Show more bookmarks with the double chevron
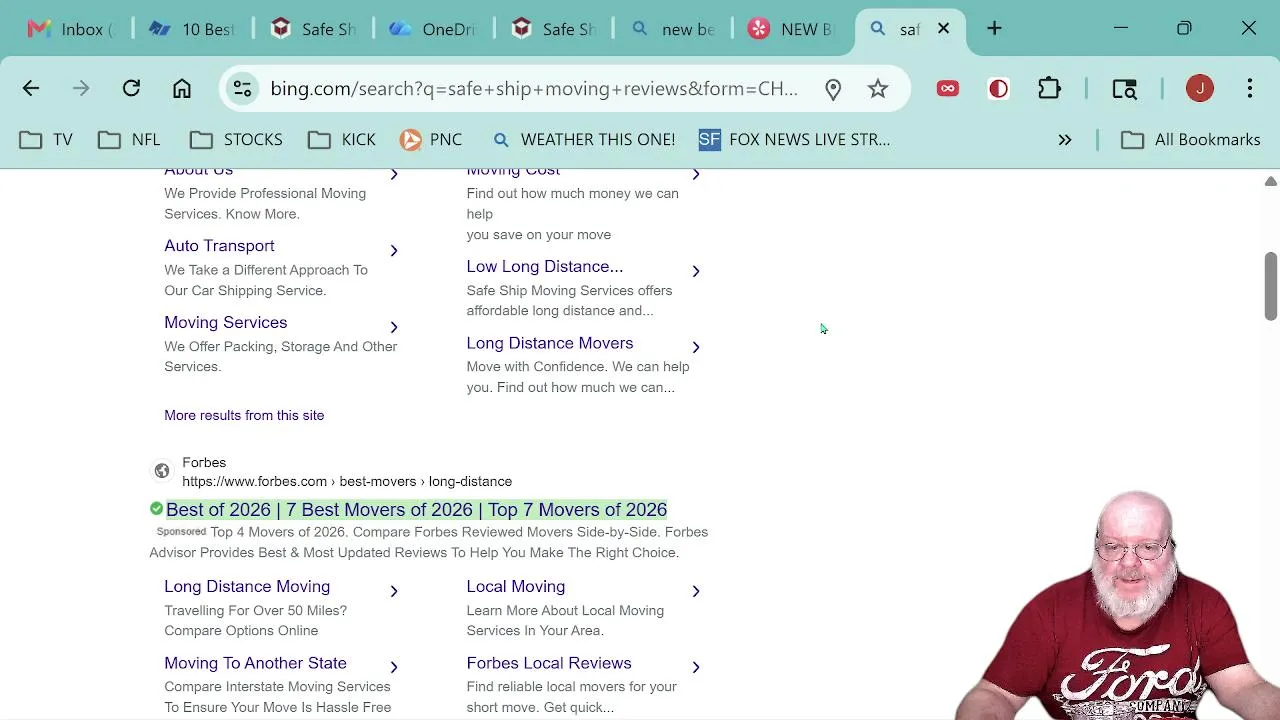 pos(1065,140)
